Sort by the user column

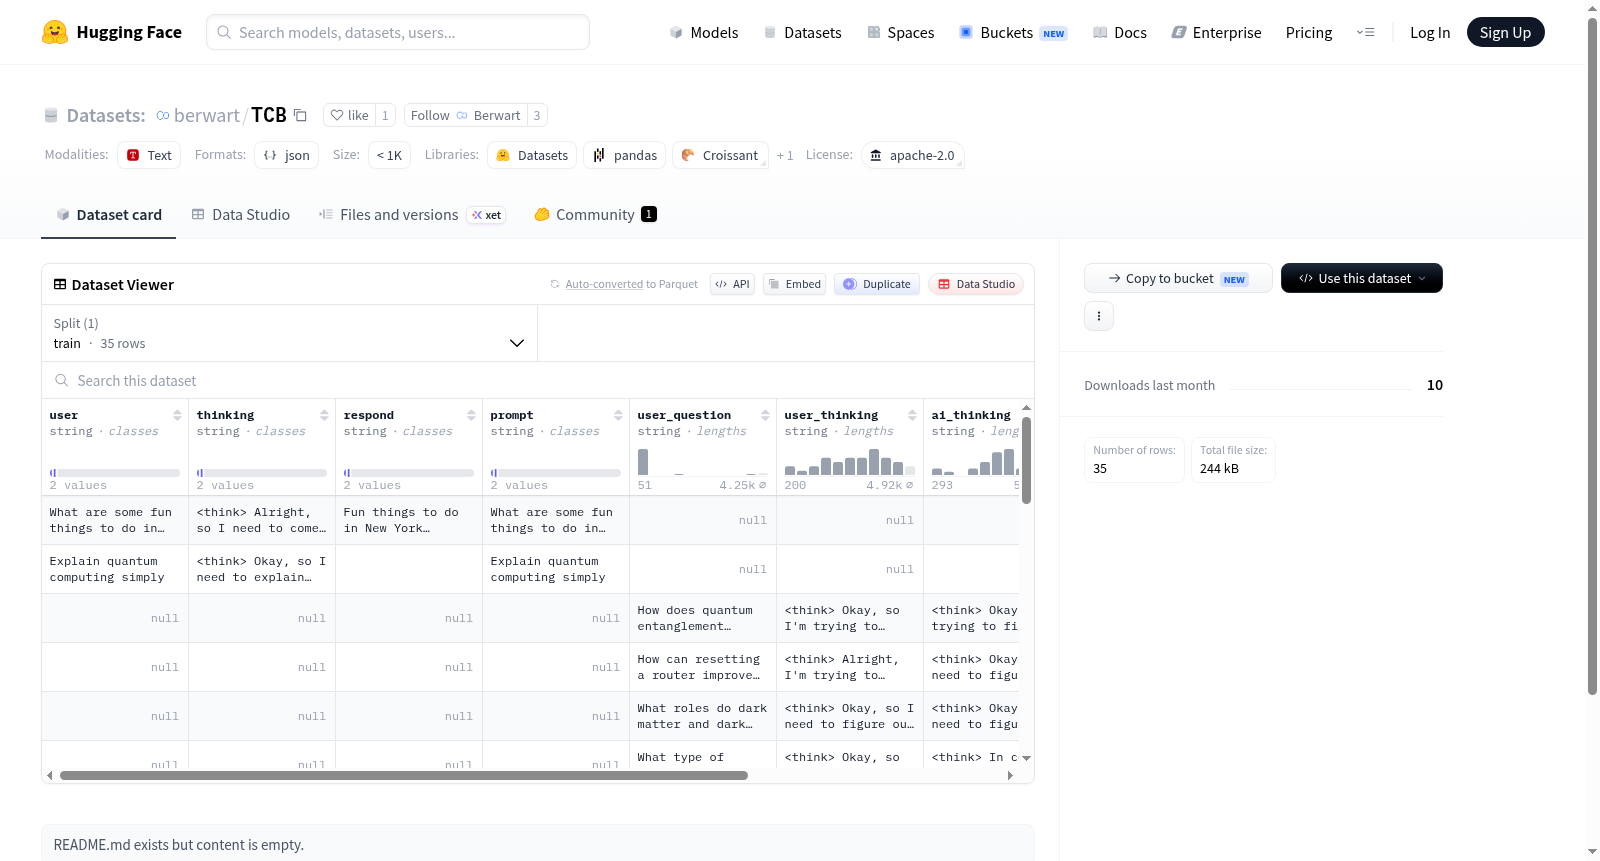pos(177,415)
